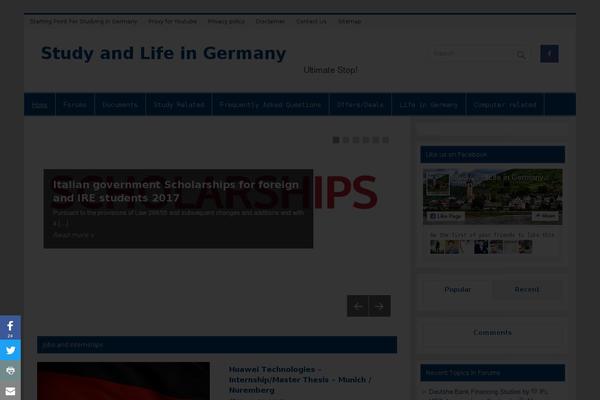The image size is (600, 400).
Task: Click the Facebook page cover photo
Action: pos(492,197)
